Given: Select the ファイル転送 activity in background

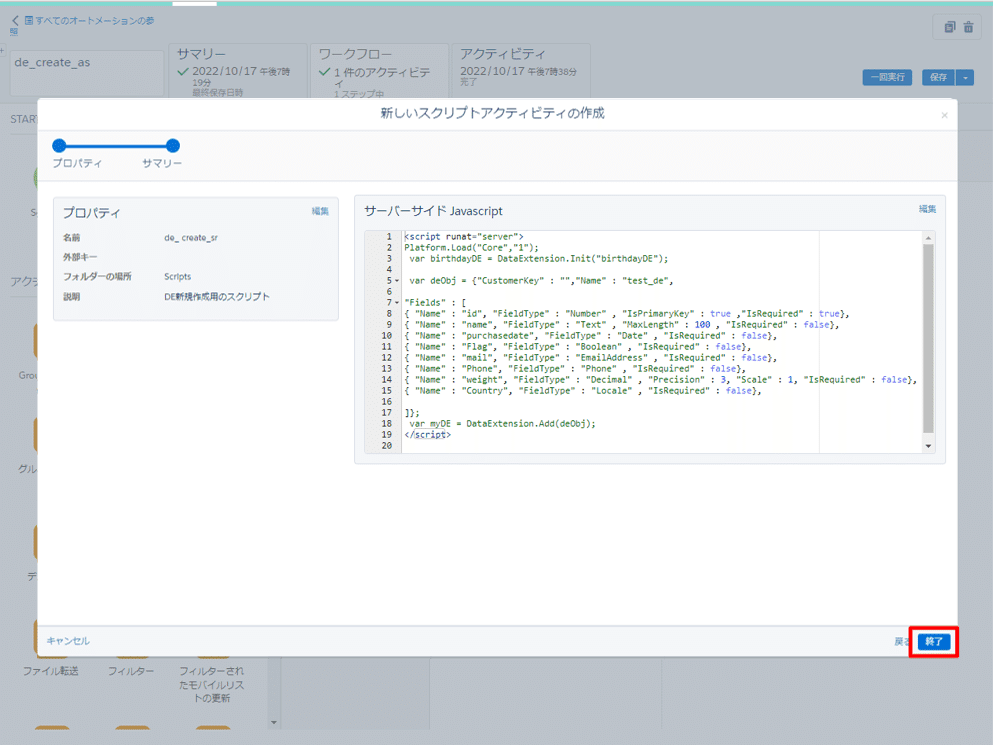Looking at the screenshot, I should (51, 671).
